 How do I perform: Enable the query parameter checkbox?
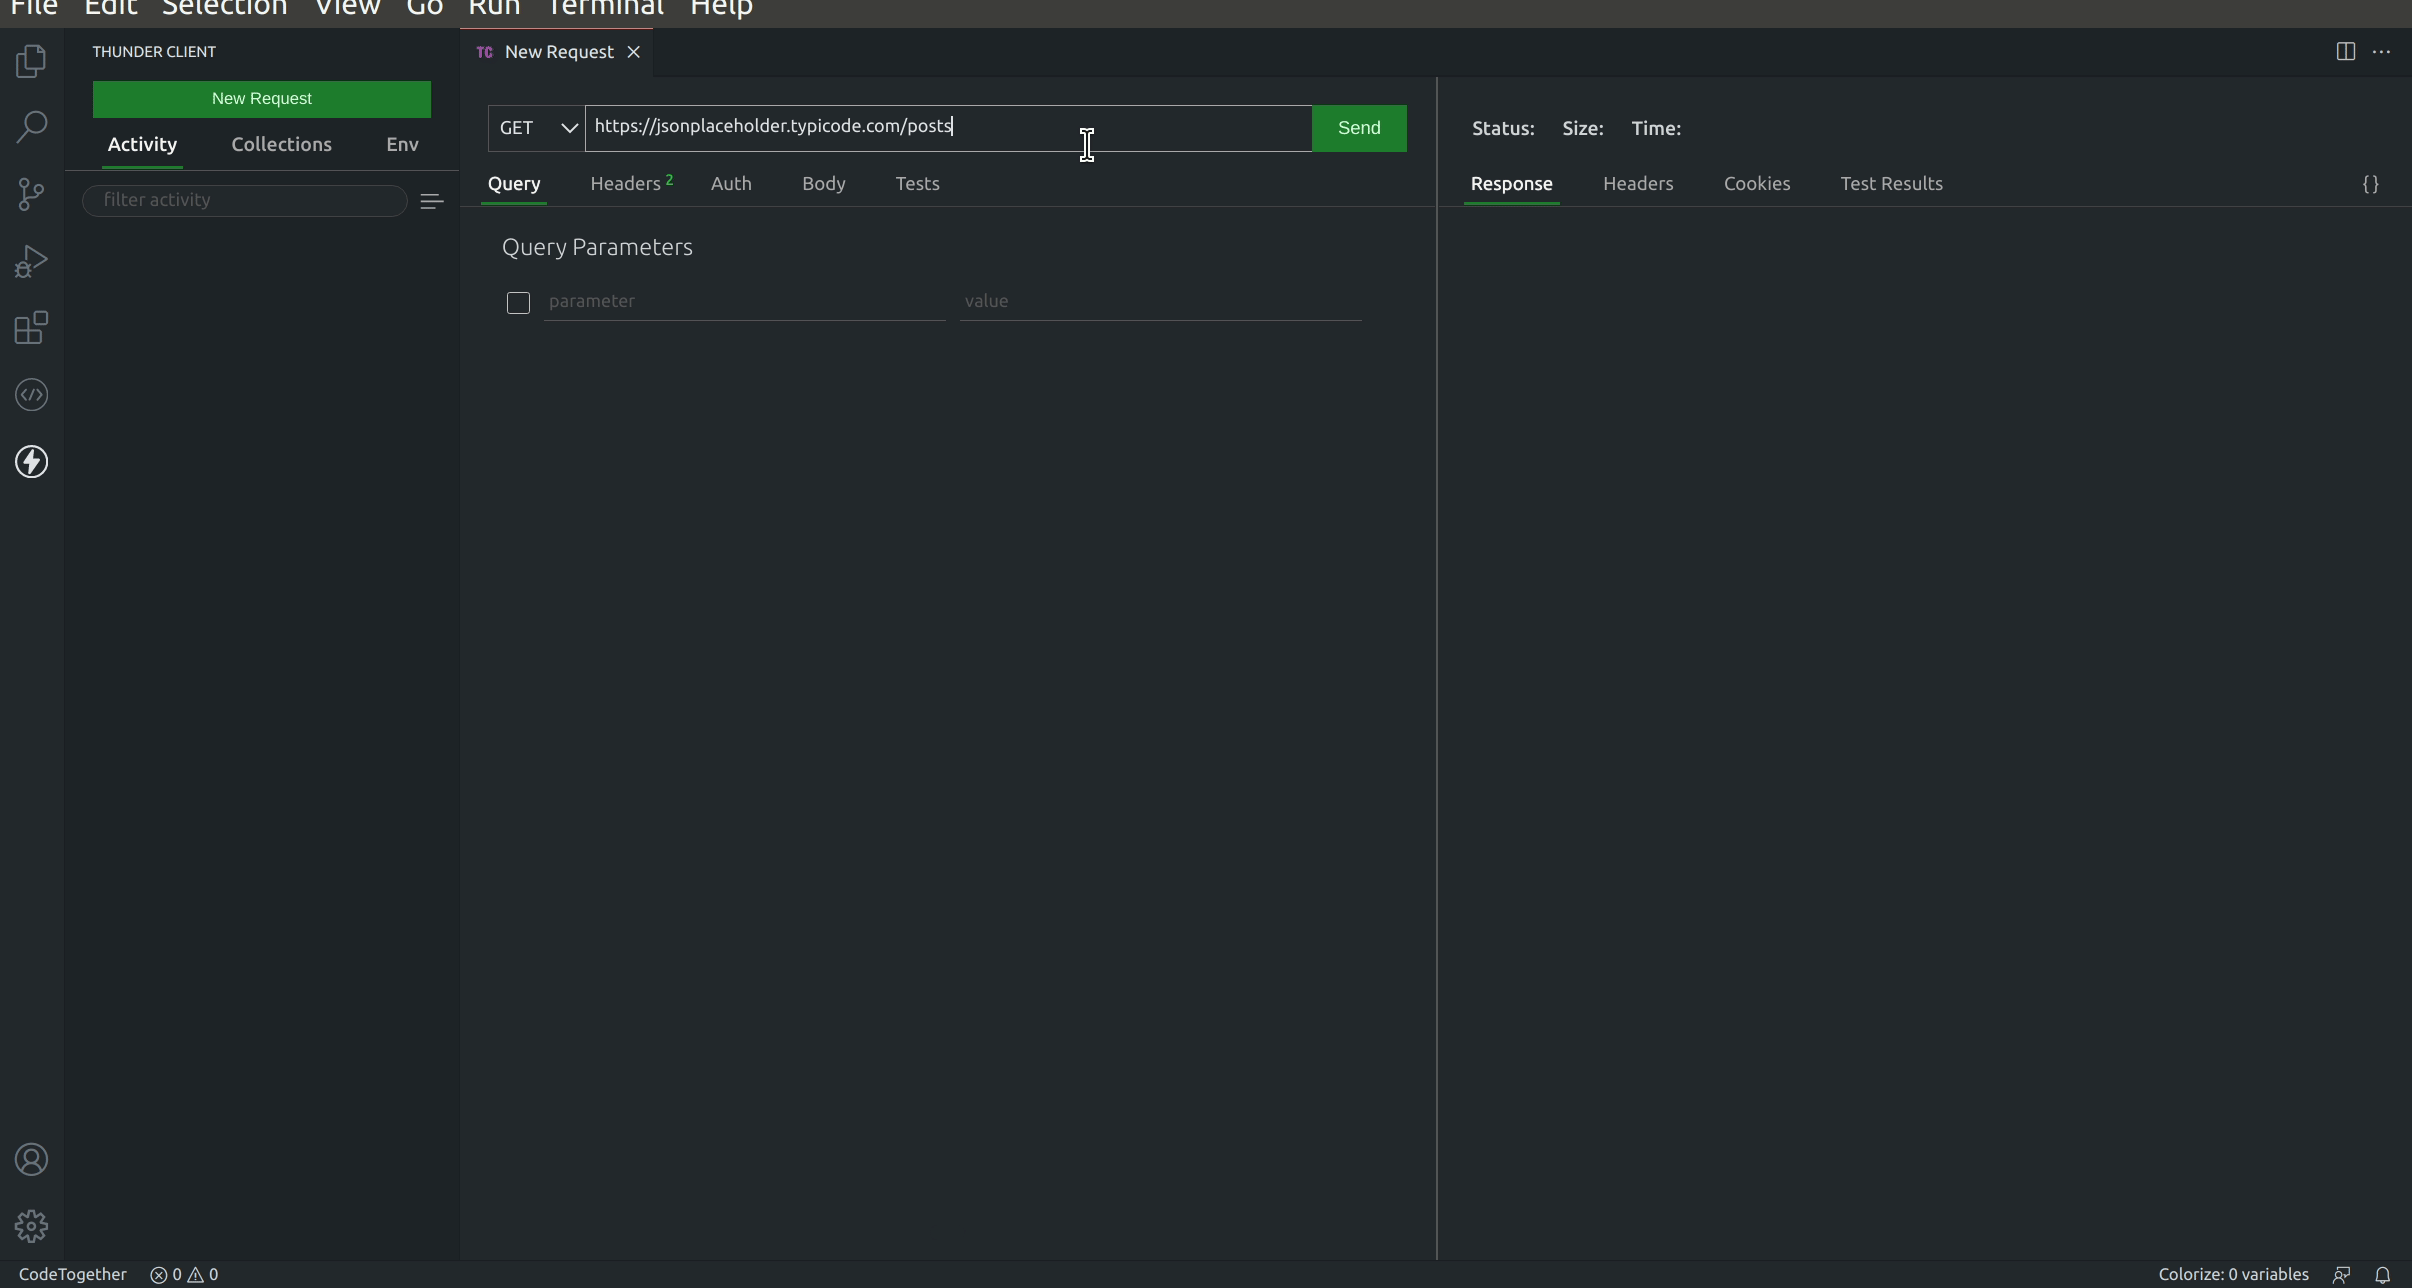pos(518,303)
